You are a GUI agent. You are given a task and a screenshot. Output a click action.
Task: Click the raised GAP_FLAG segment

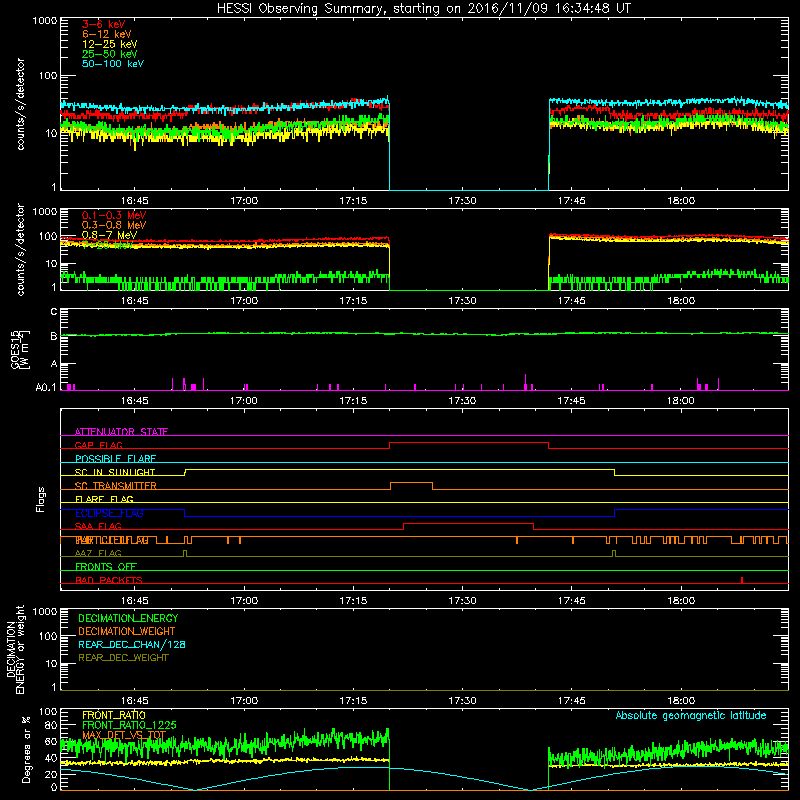coord(469,443)
